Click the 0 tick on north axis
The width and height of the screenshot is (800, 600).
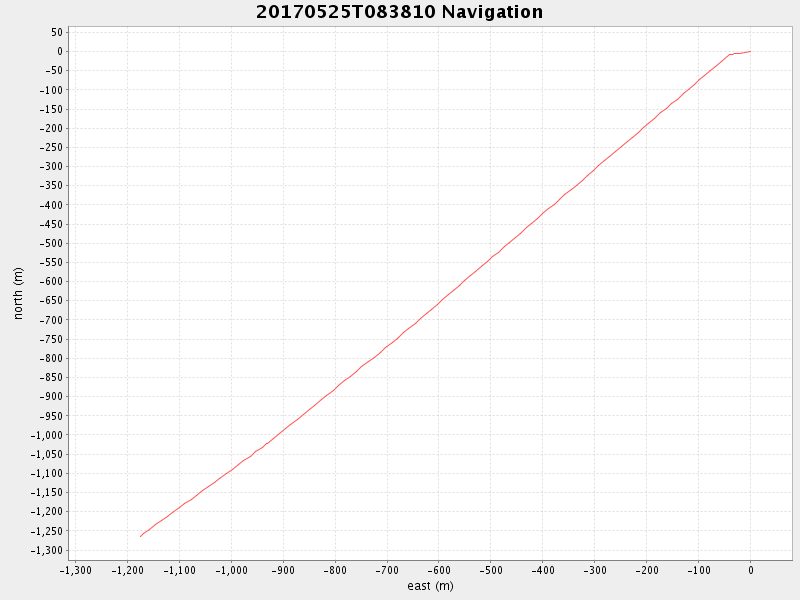click(60, 51)
